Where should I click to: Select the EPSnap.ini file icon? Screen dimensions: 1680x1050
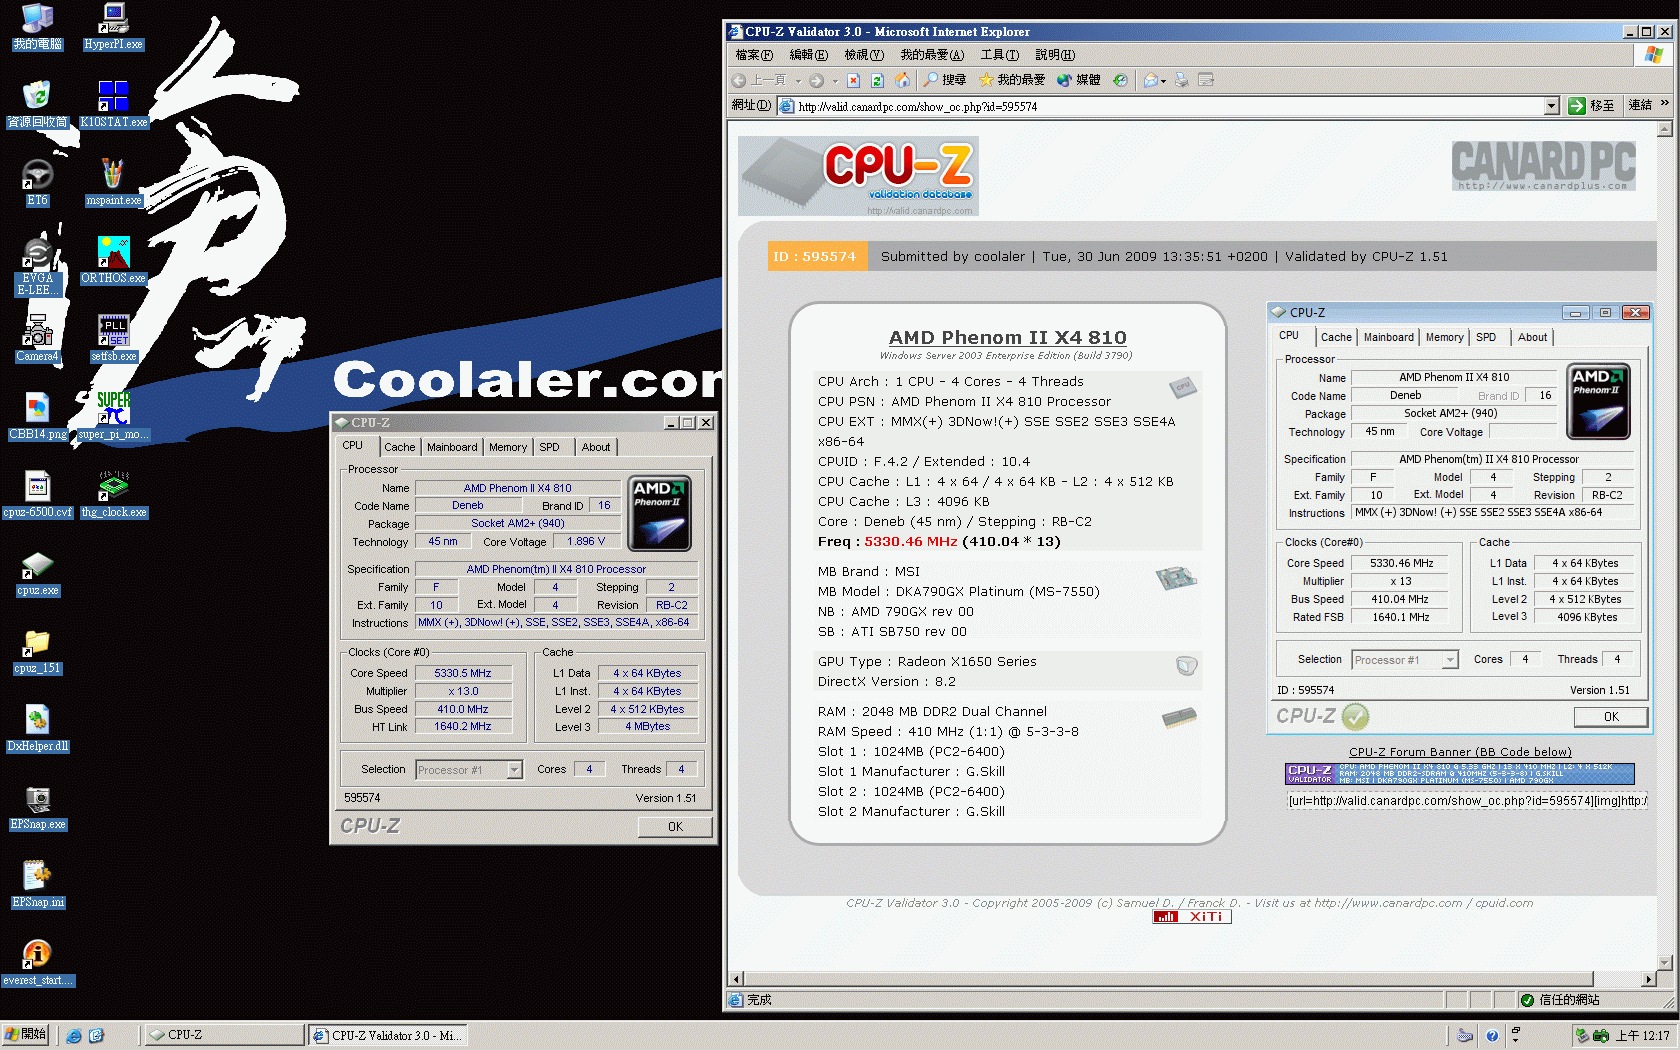click(37, 884)
